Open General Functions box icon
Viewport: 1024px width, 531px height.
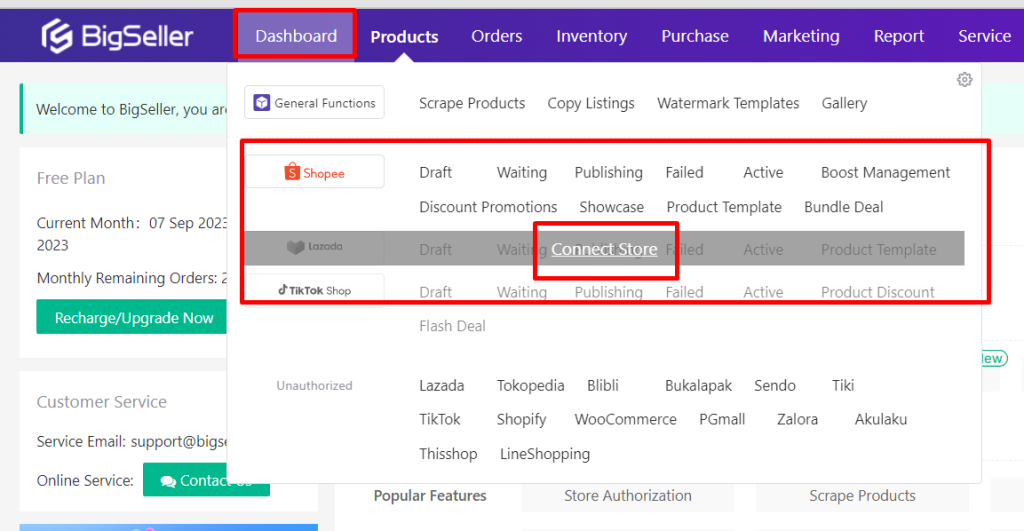pyautogui.click(x=262, y=103)
